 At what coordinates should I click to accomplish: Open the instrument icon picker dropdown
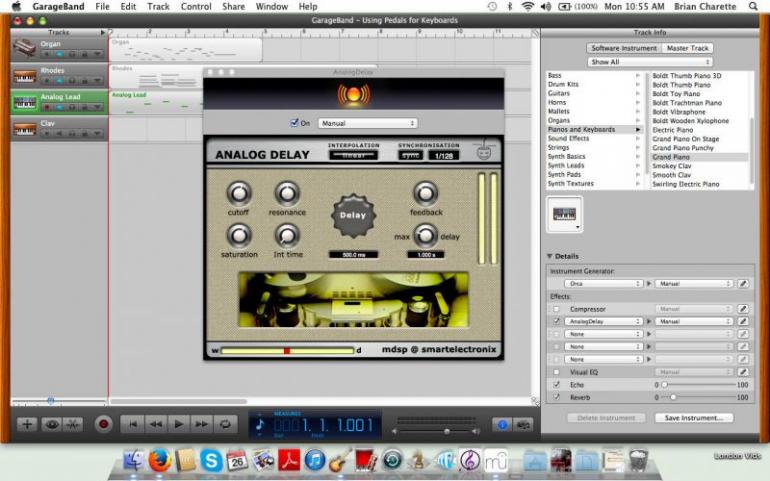coord(565,214)
